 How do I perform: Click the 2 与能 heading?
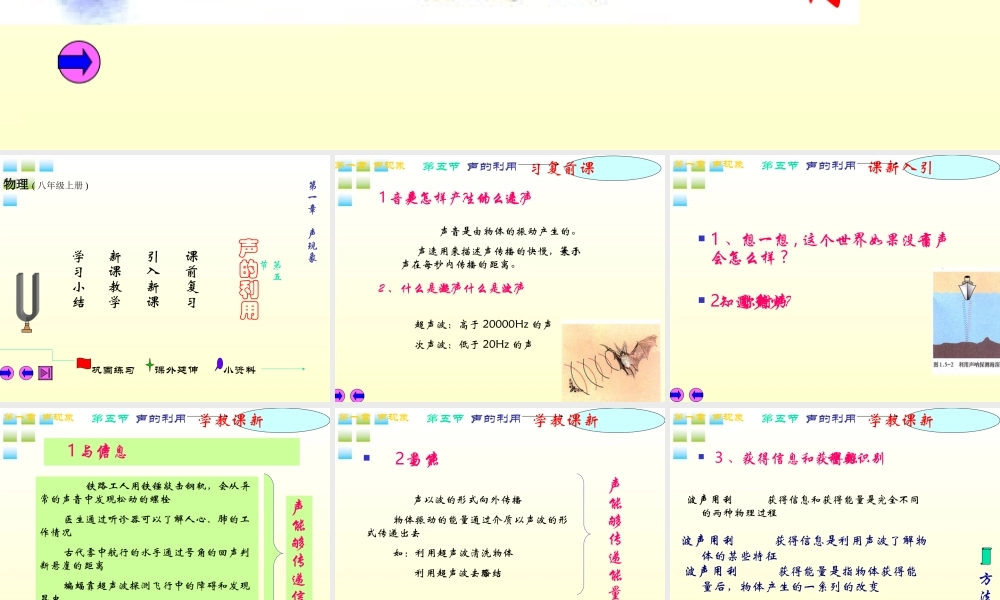[x=416, y=459]
